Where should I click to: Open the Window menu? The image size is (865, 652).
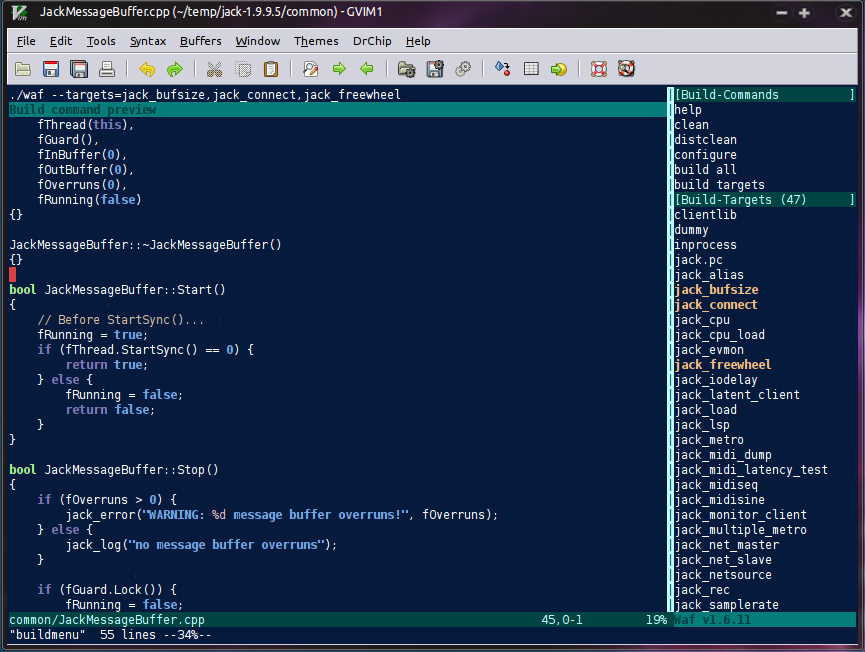point(258,41)
